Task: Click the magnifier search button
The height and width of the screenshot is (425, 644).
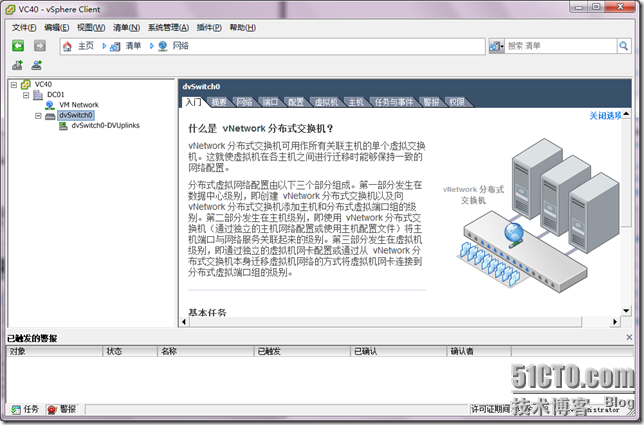Action: [x=623, y=46]
